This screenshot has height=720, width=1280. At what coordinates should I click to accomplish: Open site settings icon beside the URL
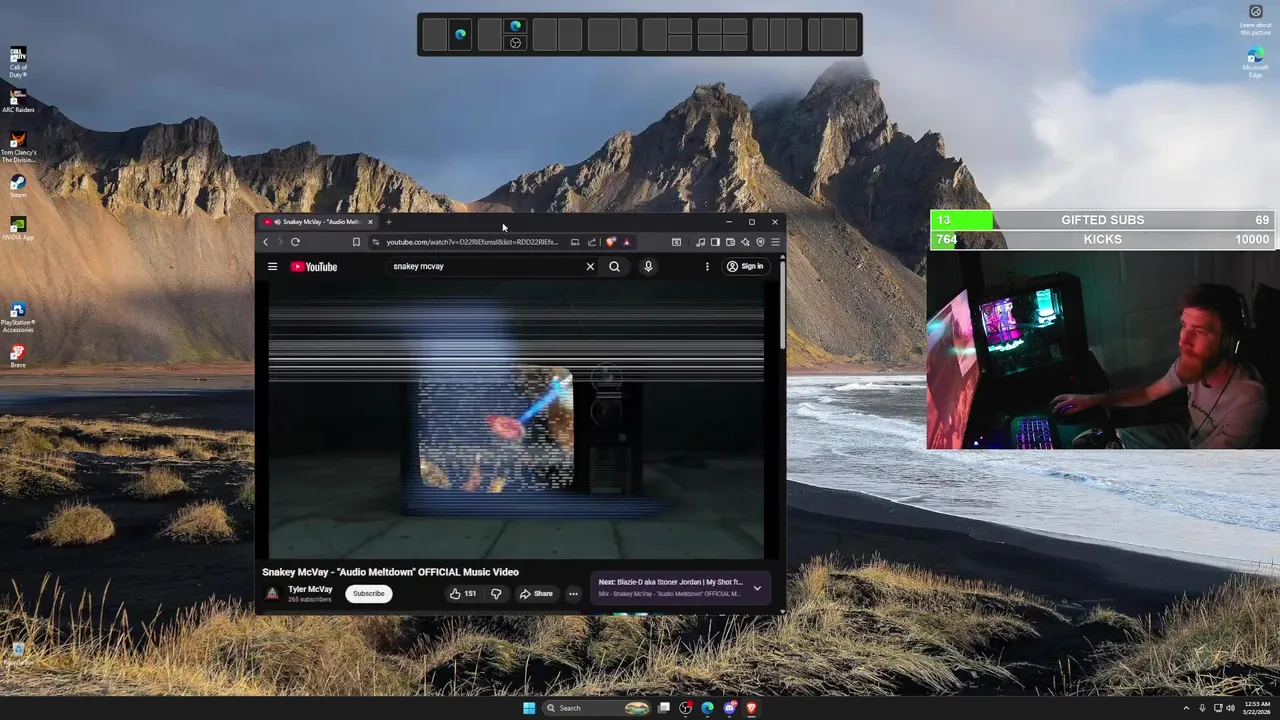tap(376, 242)
